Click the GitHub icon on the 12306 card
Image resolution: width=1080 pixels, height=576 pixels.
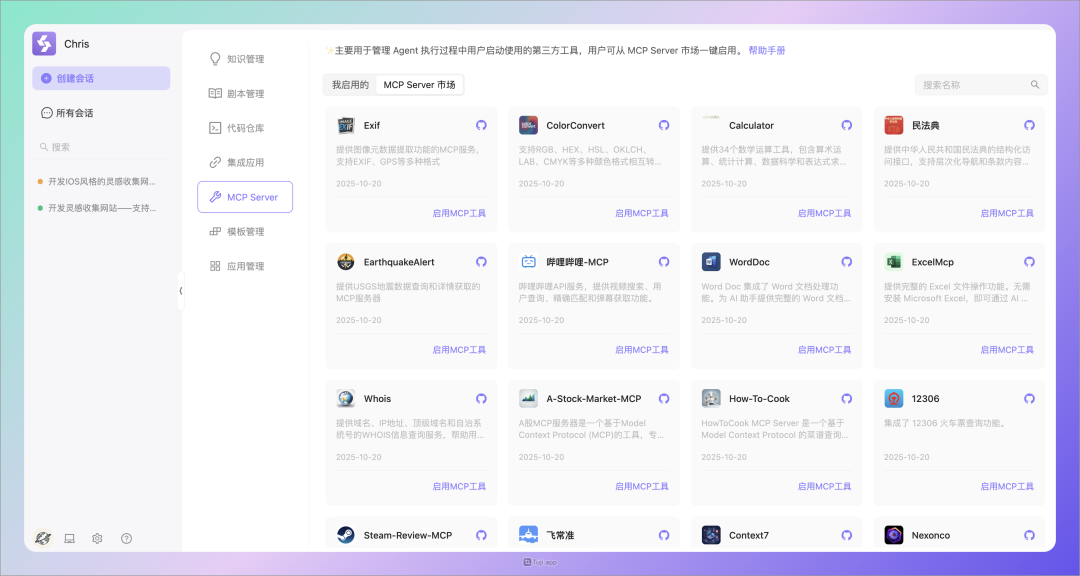(x=1029, y=399)
